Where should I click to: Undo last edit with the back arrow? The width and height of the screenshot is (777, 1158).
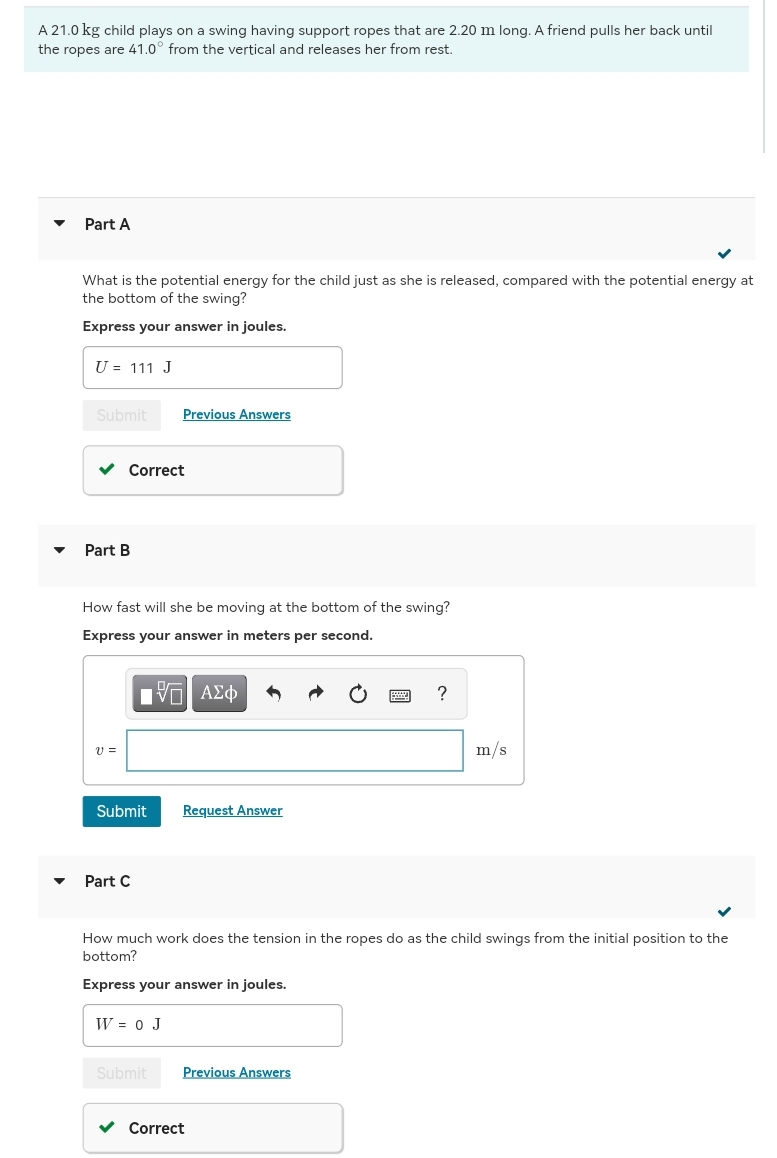point(273,693)
